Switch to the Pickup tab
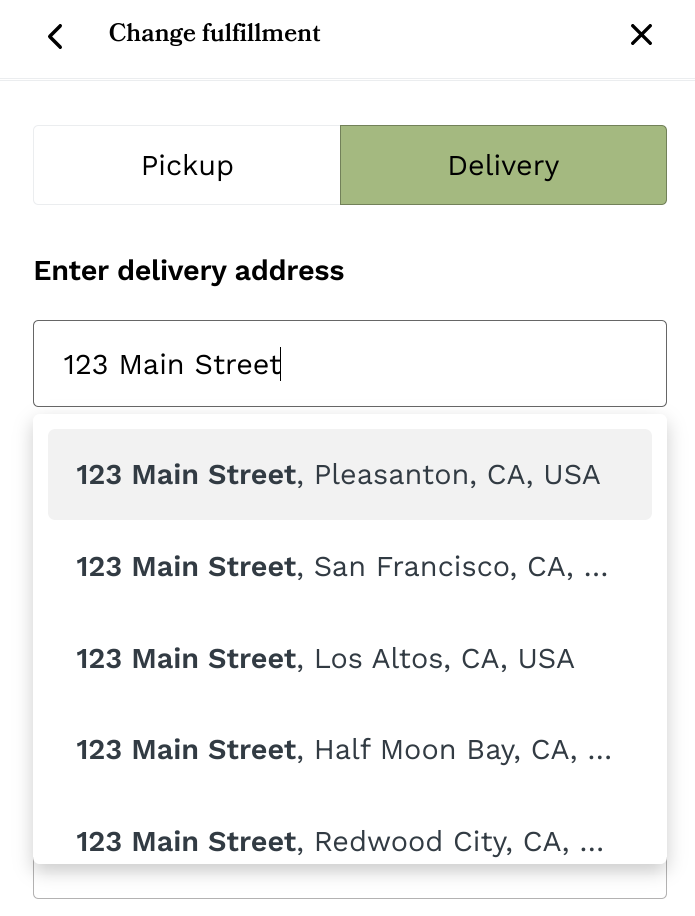The image size is (695, 916). click(x=187, y=165)
